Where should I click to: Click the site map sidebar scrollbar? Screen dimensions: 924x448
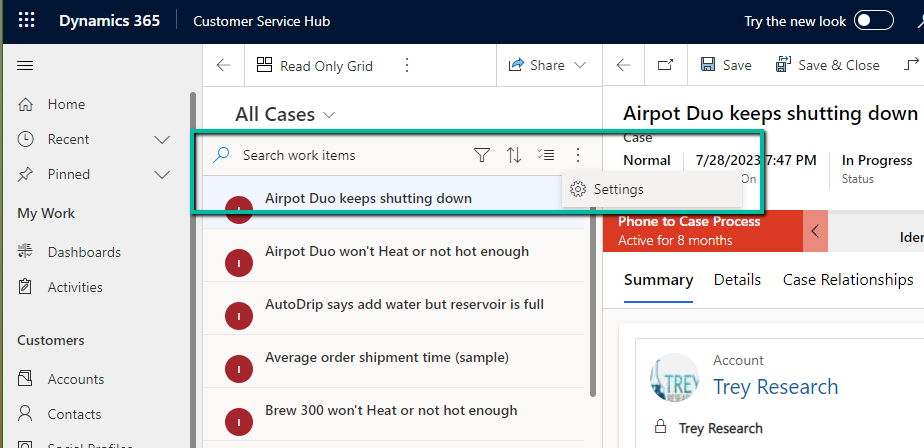coord(192,271)
